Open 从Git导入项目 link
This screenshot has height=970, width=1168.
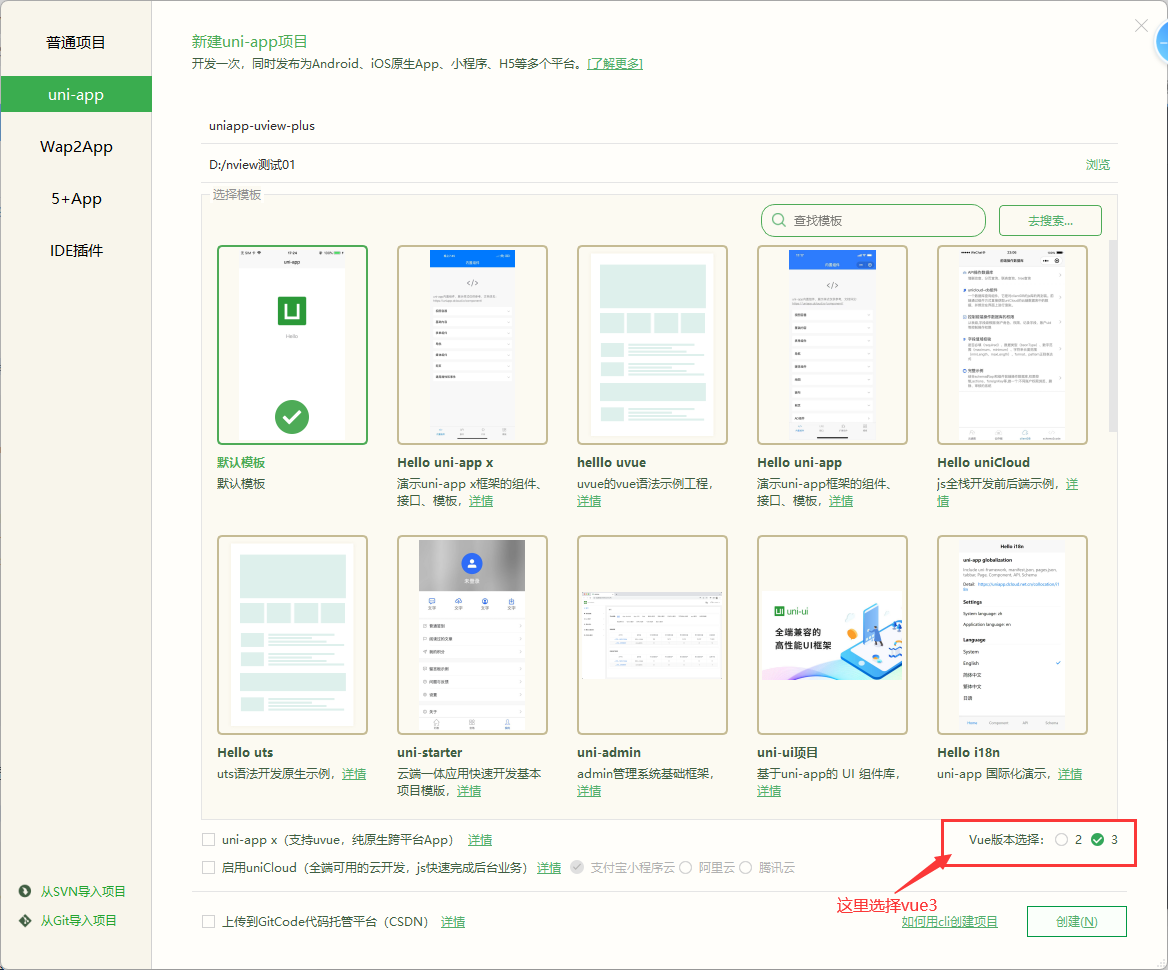(78, 920)
